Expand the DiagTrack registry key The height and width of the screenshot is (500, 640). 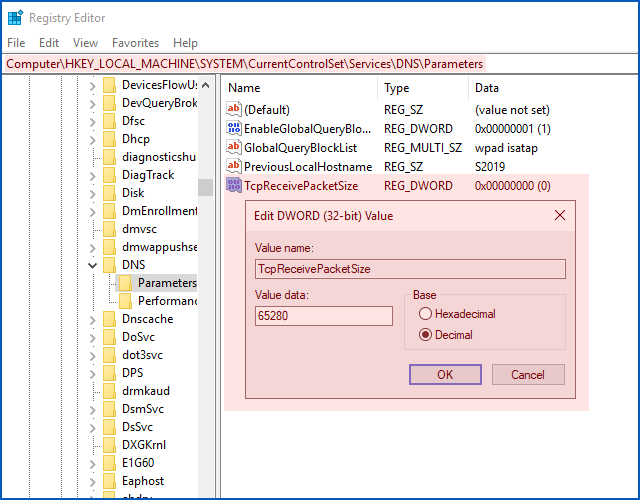click(93, 176)
